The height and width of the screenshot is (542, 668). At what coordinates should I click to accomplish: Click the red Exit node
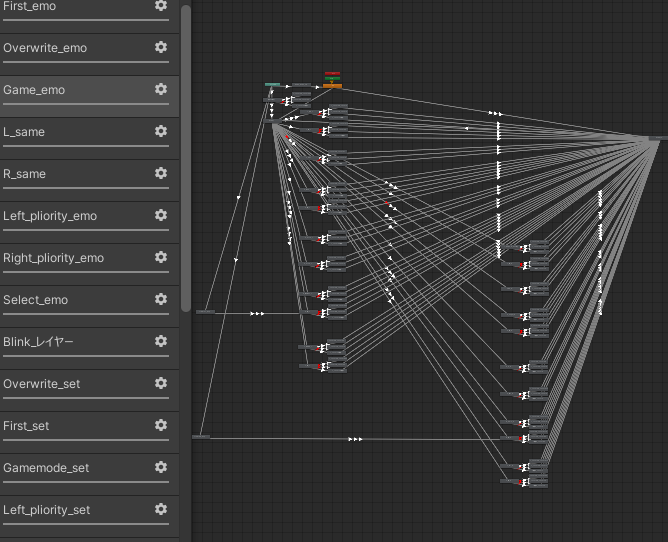tap(332, 74)
